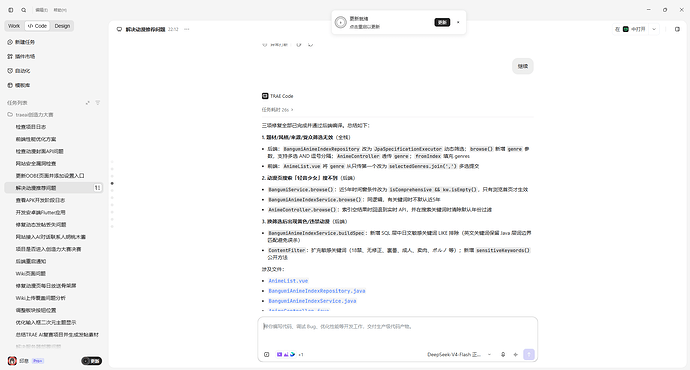This screenshot has width=690, height=370.
Task: Click the leftmost icon in input toolbar
Action: (x=267, y=355)
